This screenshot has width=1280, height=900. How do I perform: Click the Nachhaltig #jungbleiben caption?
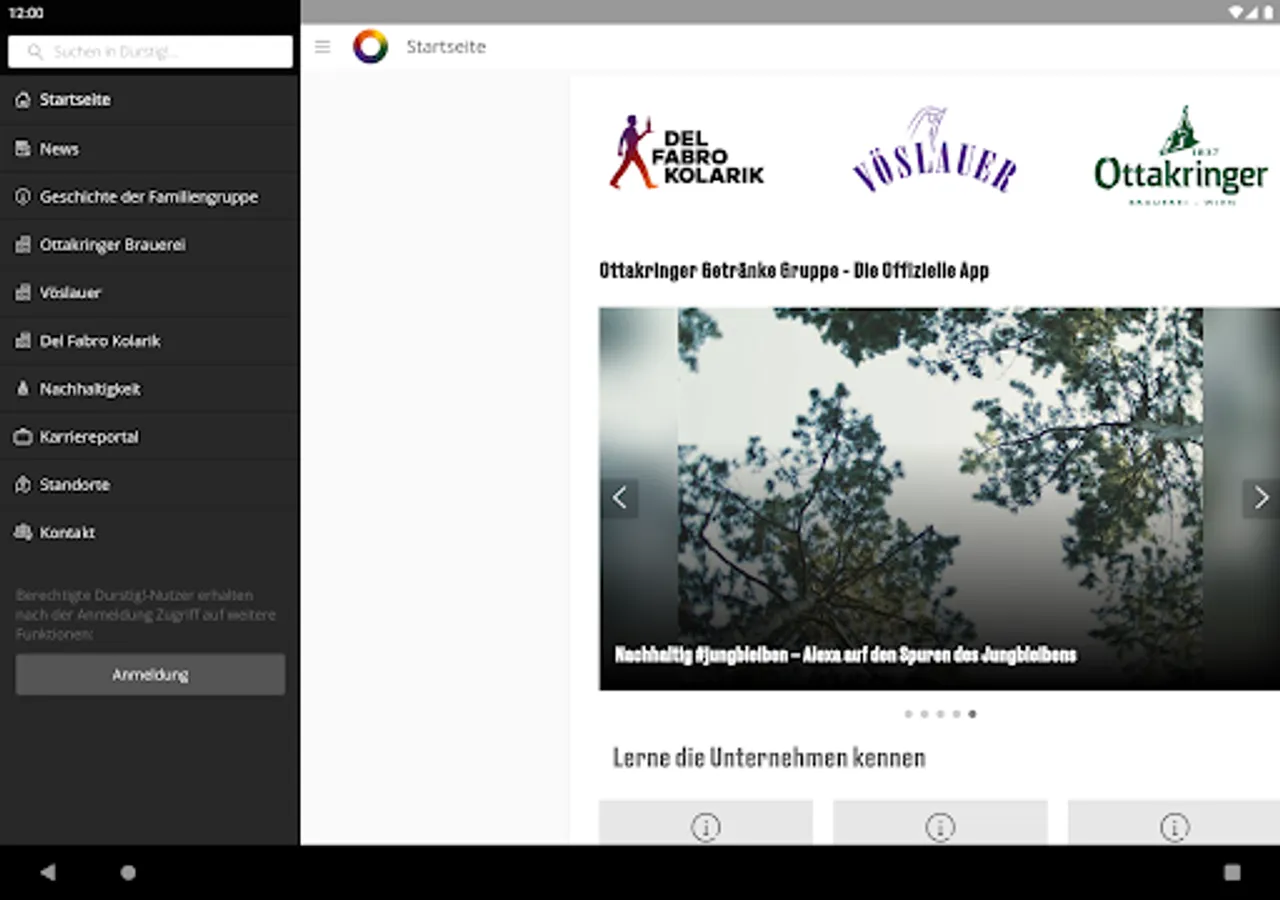(x=846, y=655)
